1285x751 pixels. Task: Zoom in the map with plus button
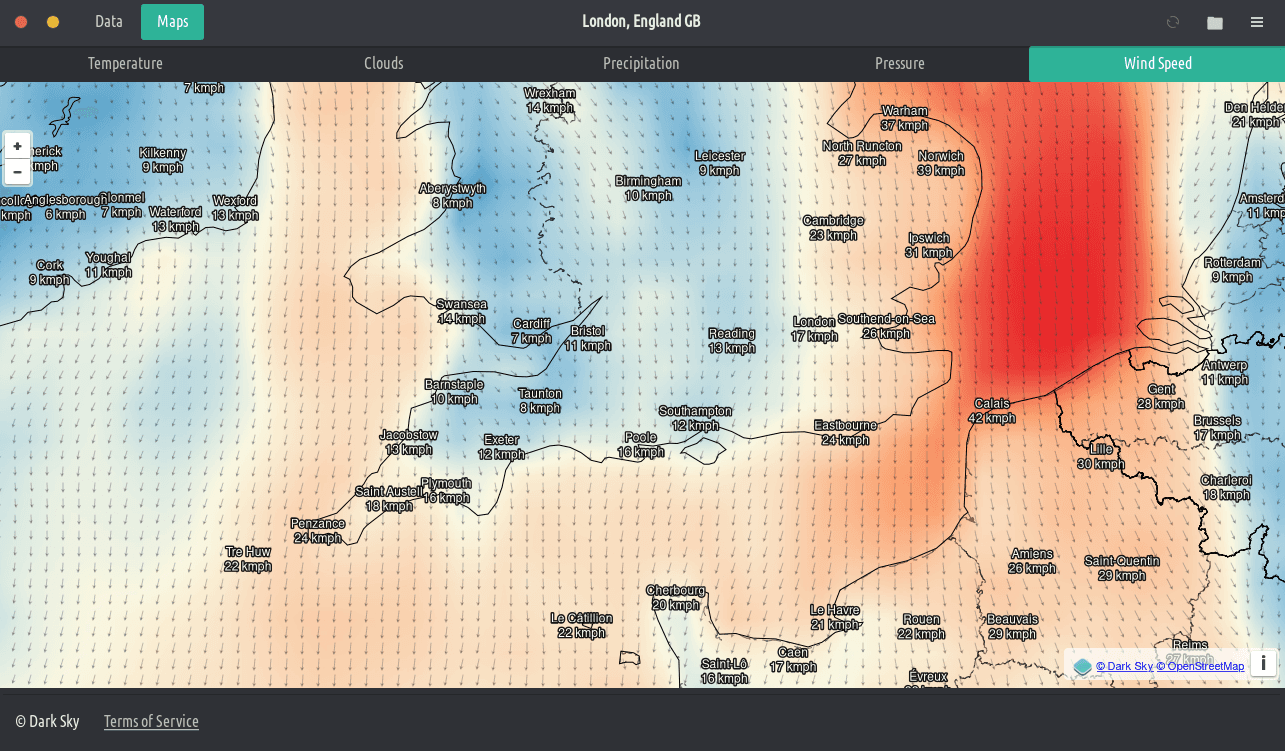pyautogui.click(x=17, y=146)
